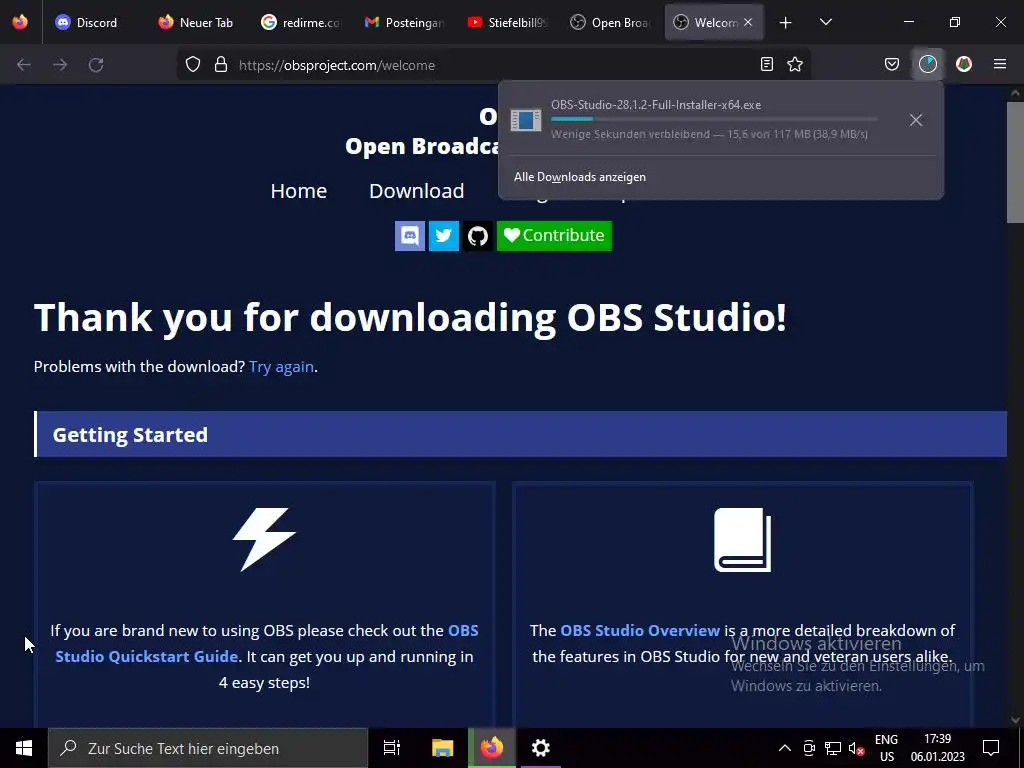Click the OBS installer file icon
1024x768 pixels.
pos(526,120)
